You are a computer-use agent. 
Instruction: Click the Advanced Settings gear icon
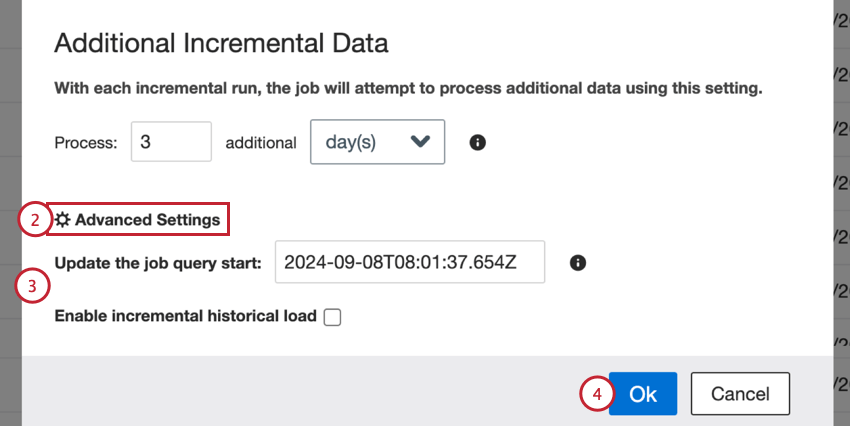pyautogui.click(x=62, y=220)
